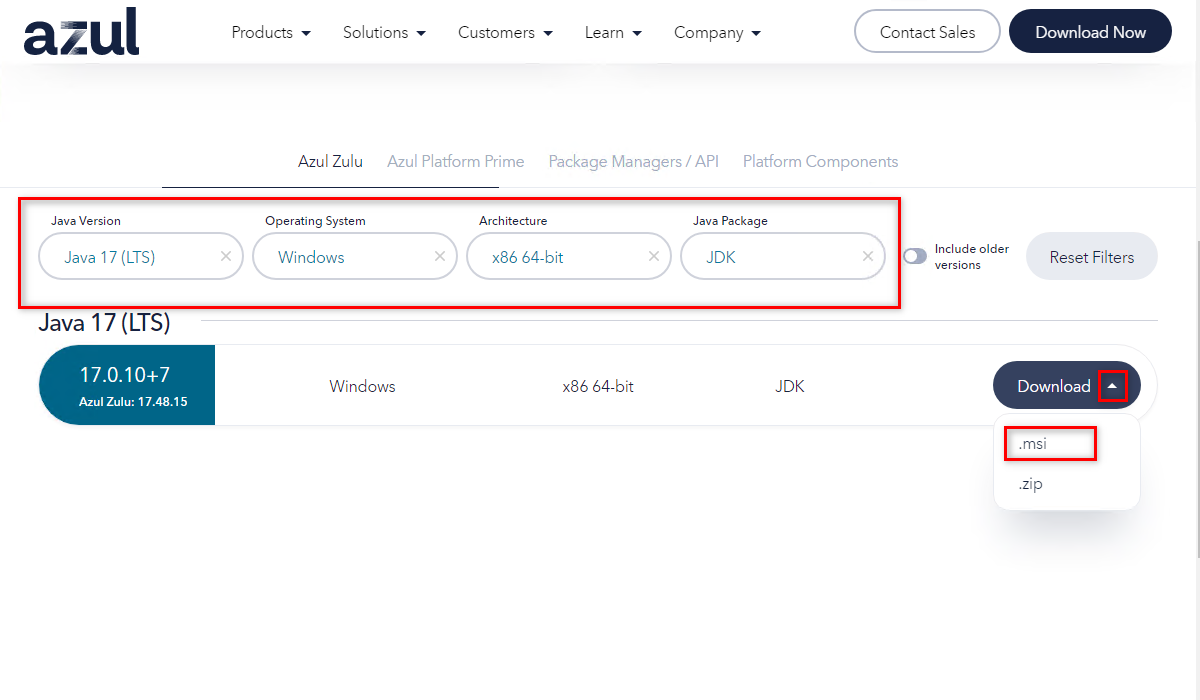Click the azul logo
The image size is (1200, 700).
point(82,31)
